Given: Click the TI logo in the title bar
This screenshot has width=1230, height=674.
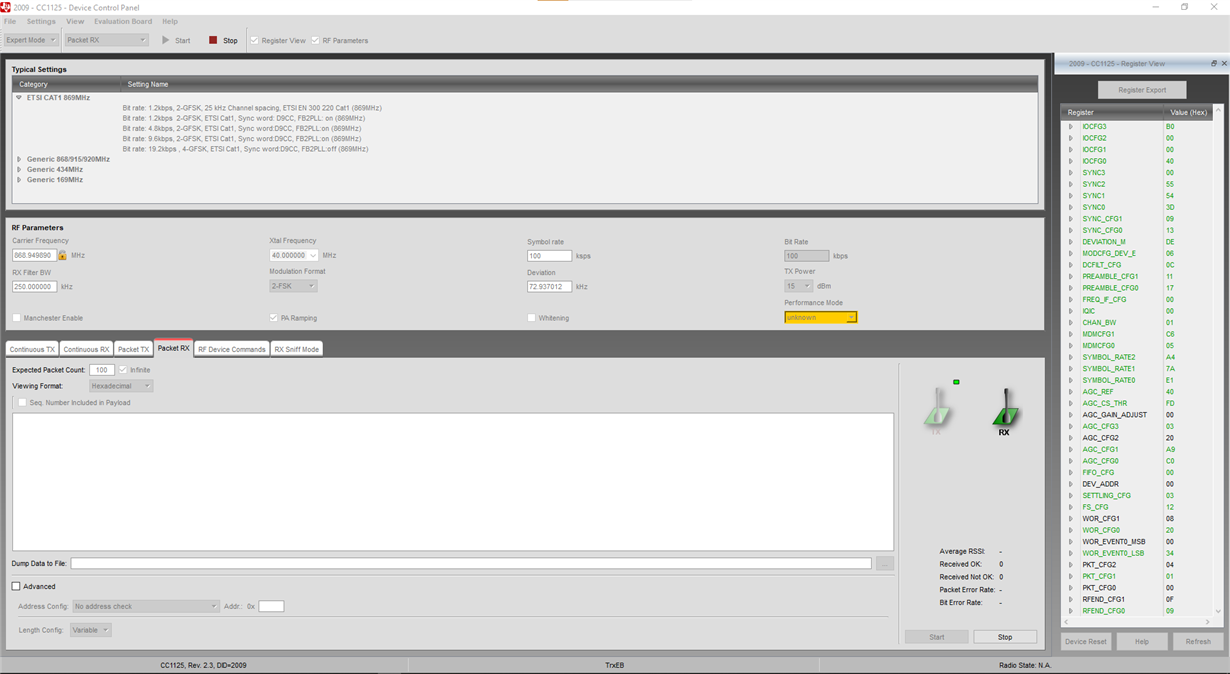Looking at the screenshot, I should pyautogui.click(x=6, y=7).
